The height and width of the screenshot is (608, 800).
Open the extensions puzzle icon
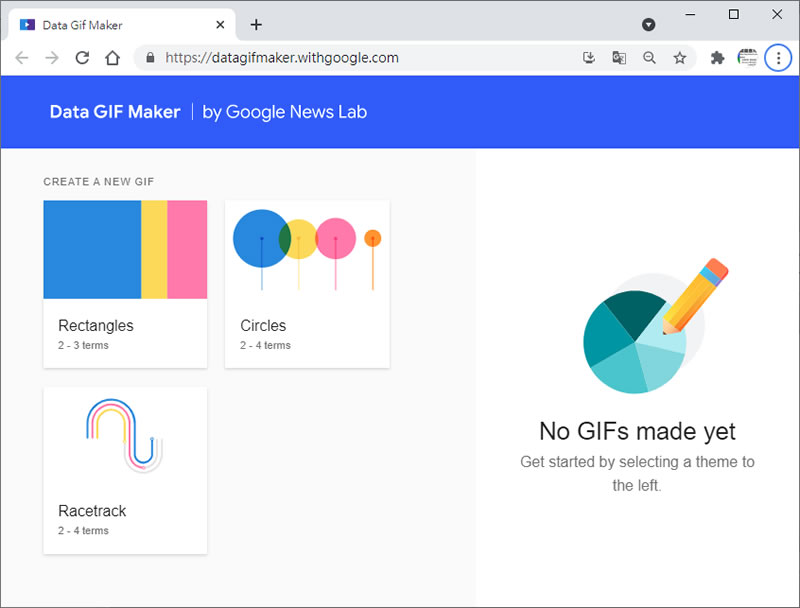coord(717,58)
